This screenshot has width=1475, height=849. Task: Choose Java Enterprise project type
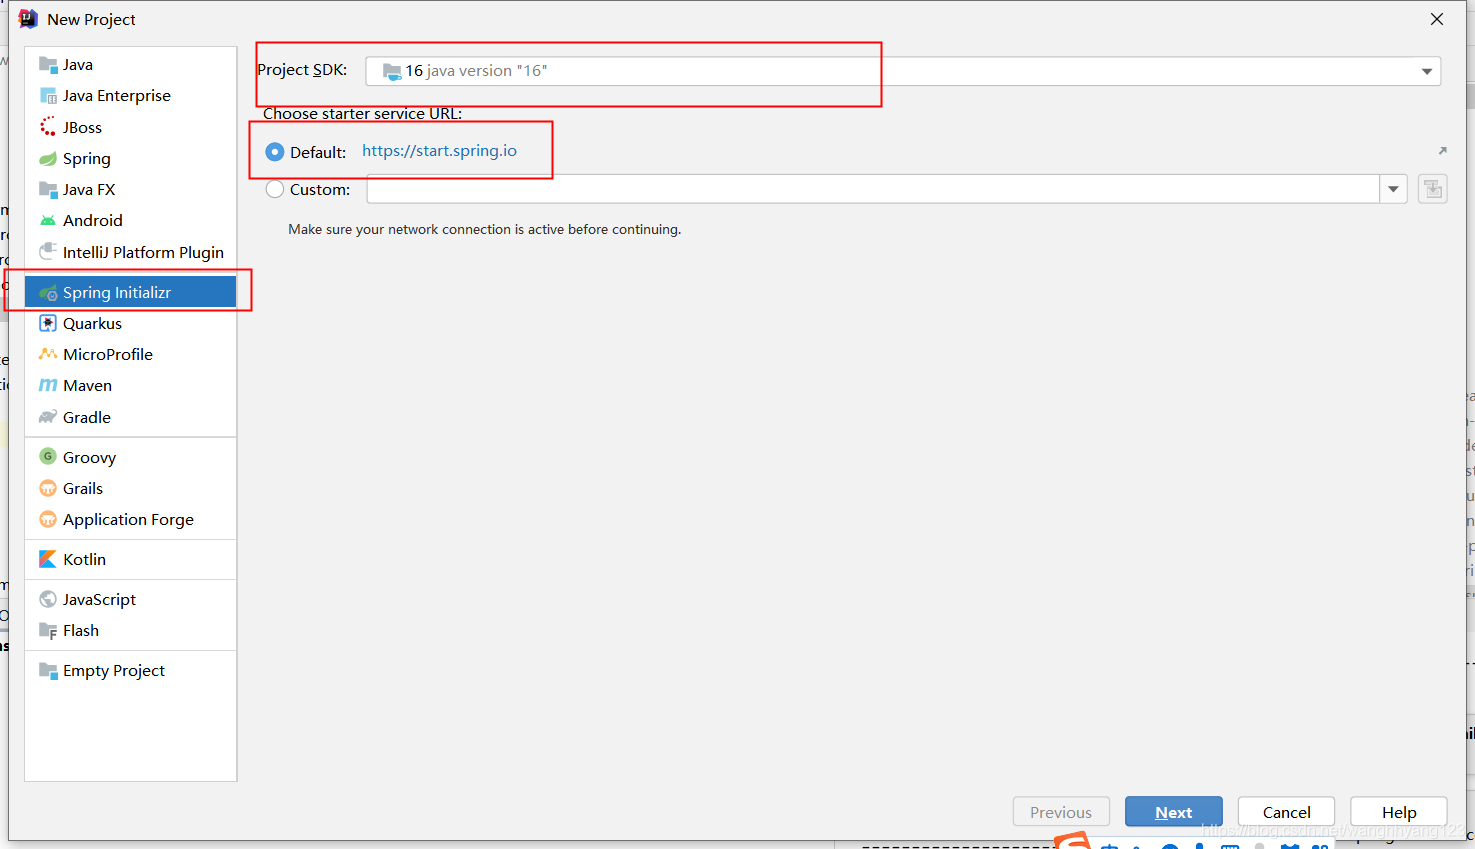point(131,96)
